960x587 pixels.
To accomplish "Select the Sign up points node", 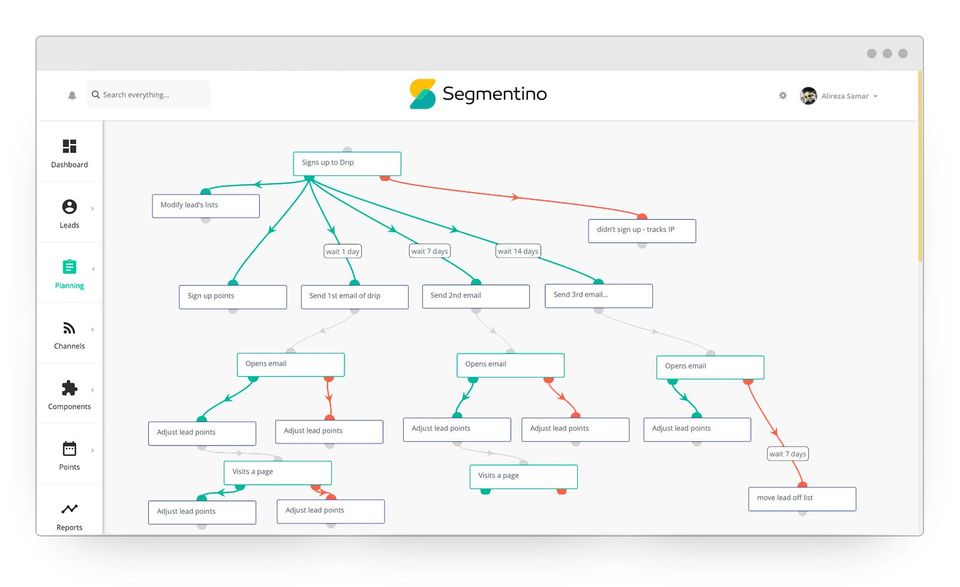I will coord(233,297).
